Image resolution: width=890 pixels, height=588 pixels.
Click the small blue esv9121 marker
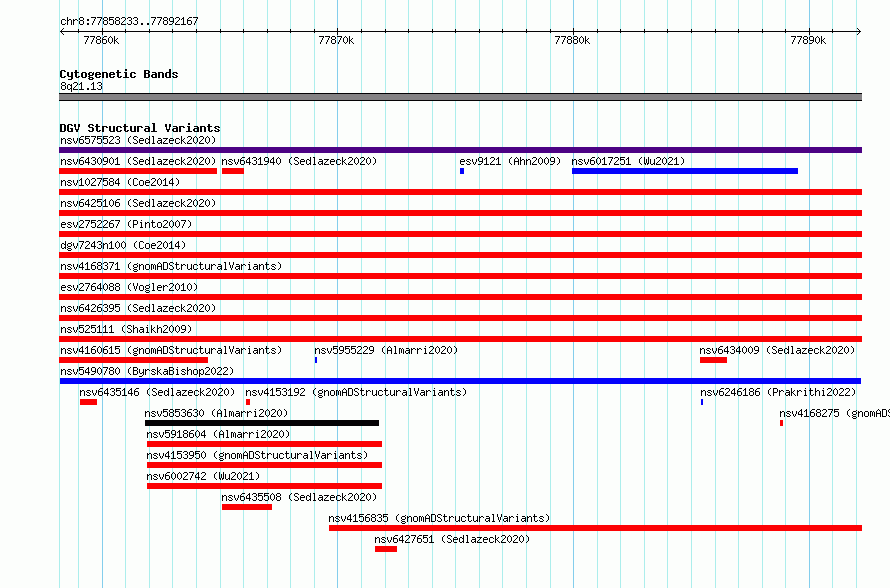(462, 171)
